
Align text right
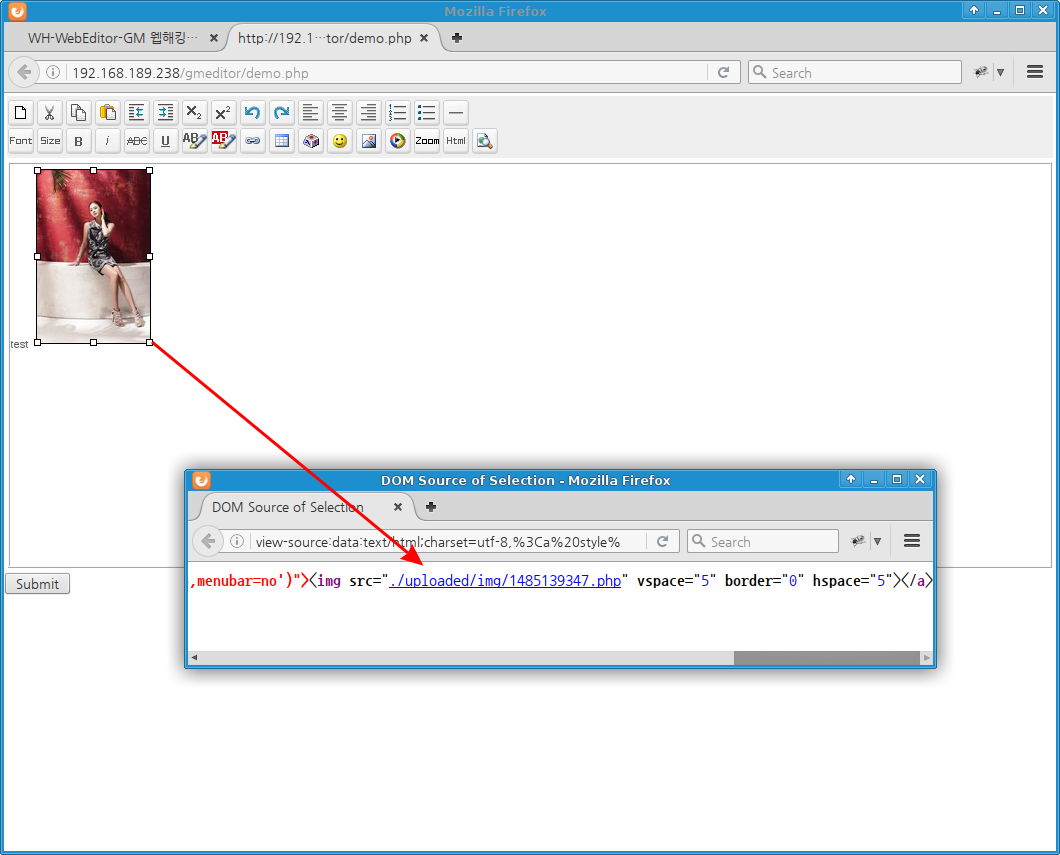point(369,112)
